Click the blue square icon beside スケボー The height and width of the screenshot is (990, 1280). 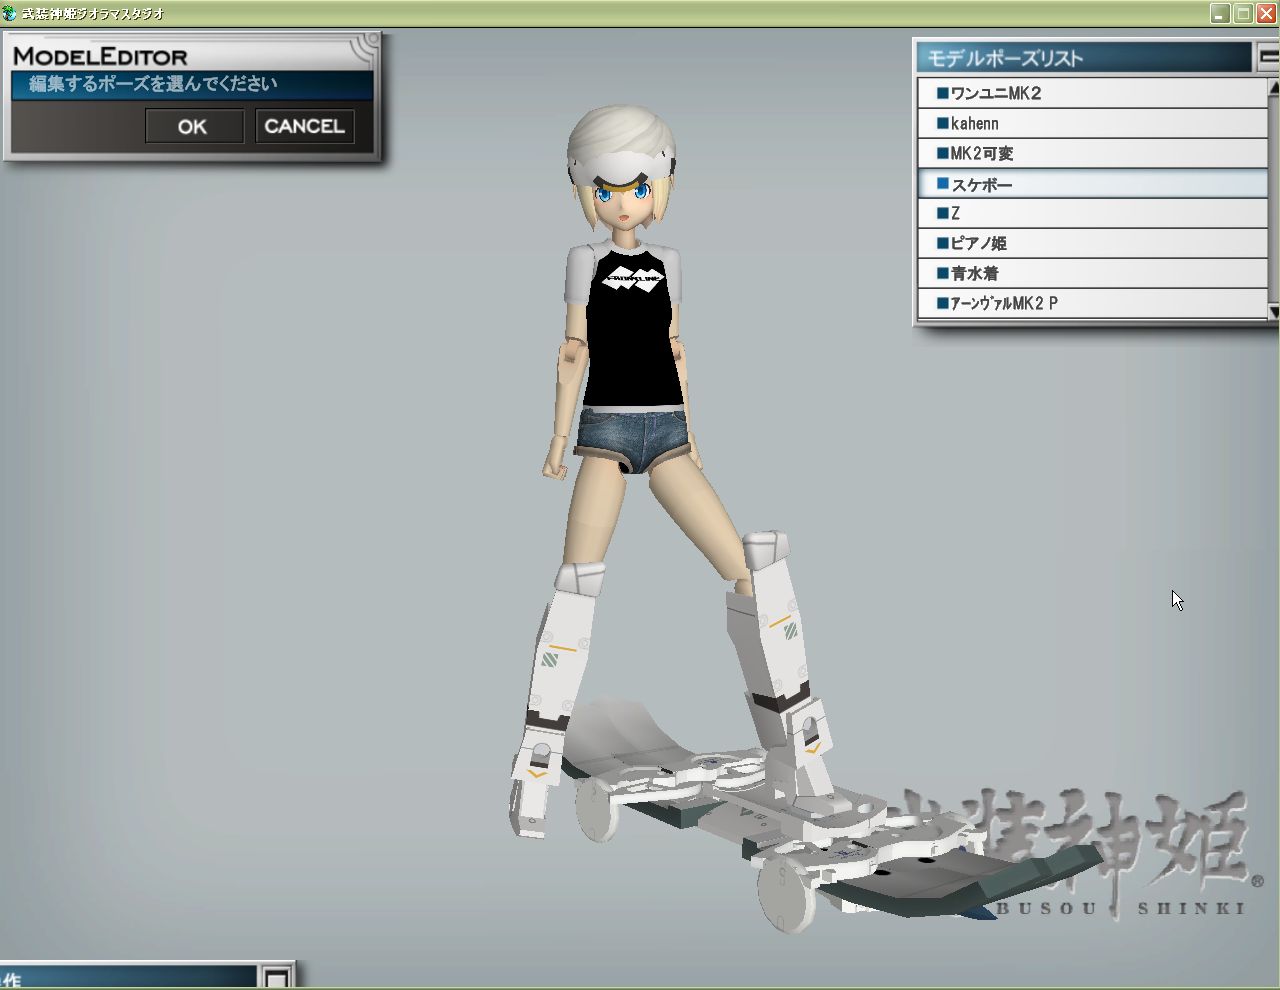pos(942,184)
